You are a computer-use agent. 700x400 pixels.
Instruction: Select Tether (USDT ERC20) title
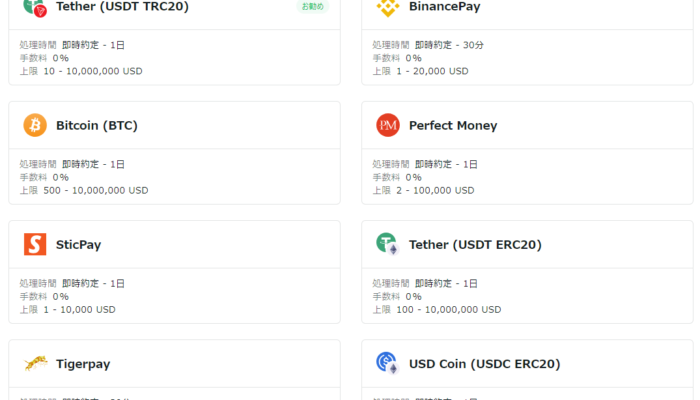[x=475, y=245]
